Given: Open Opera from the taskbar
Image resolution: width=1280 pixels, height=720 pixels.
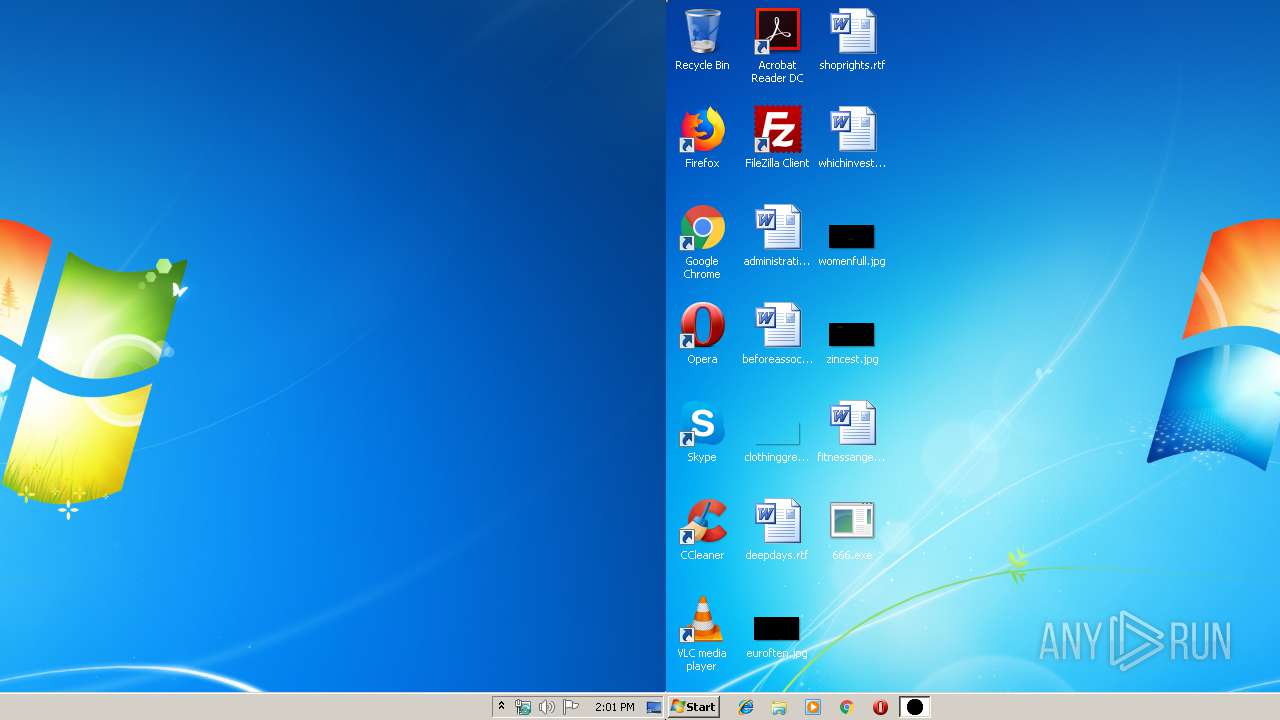Looking at the screenshot, I should point(880,707).
